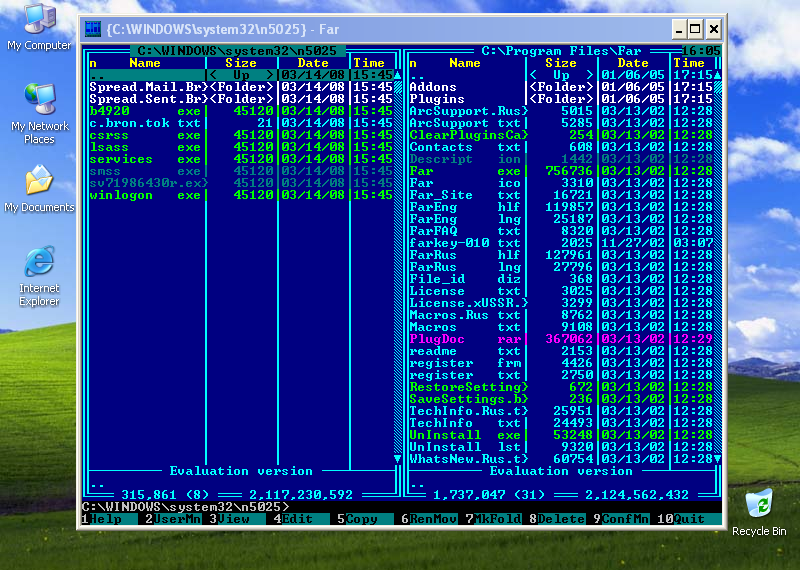Viewport: 800px width, 570px height.
Task: Select sv71986430r.ex file
Action: tap(241, 183)
